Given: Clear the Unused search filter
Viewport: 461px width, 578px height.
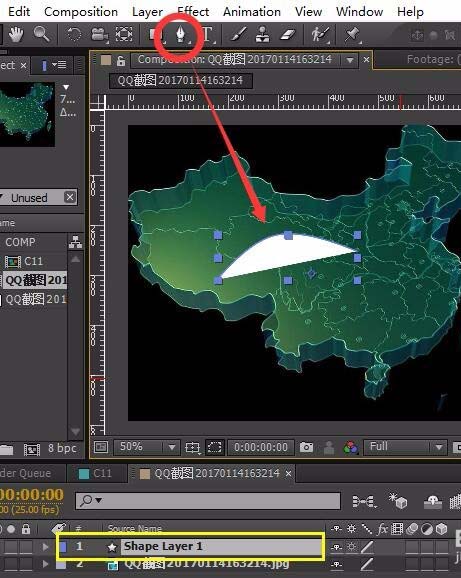Looking at the screenshot, I should 70,197.
